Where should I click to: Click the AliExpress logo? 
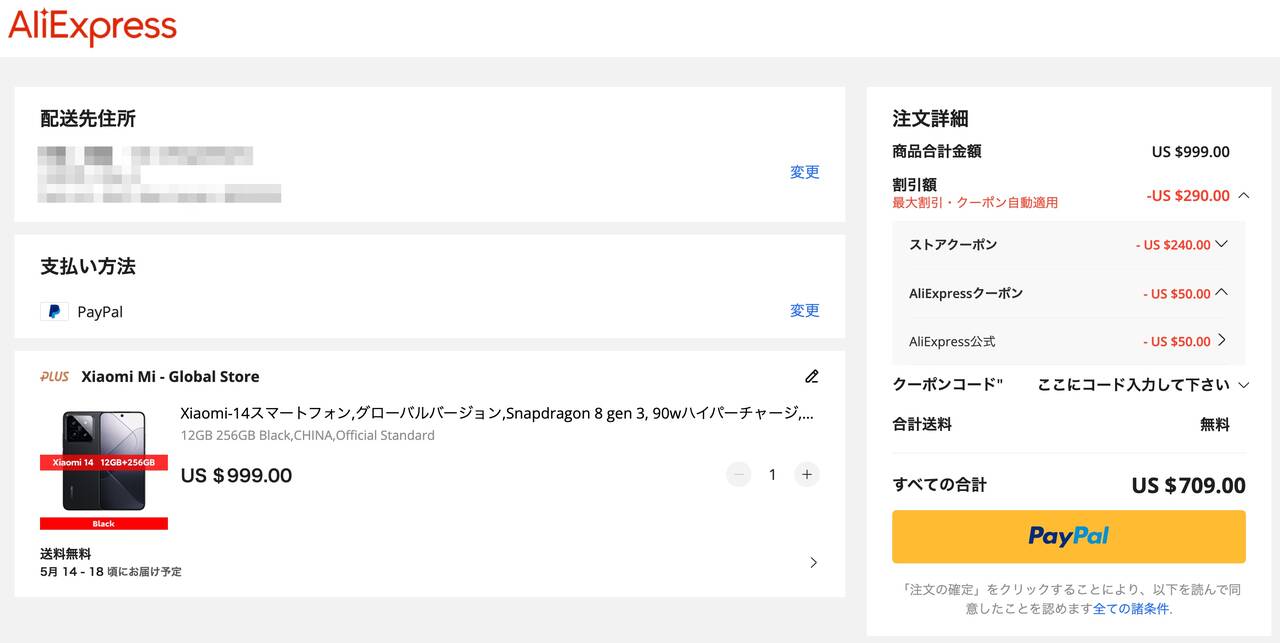coord(92,27)
